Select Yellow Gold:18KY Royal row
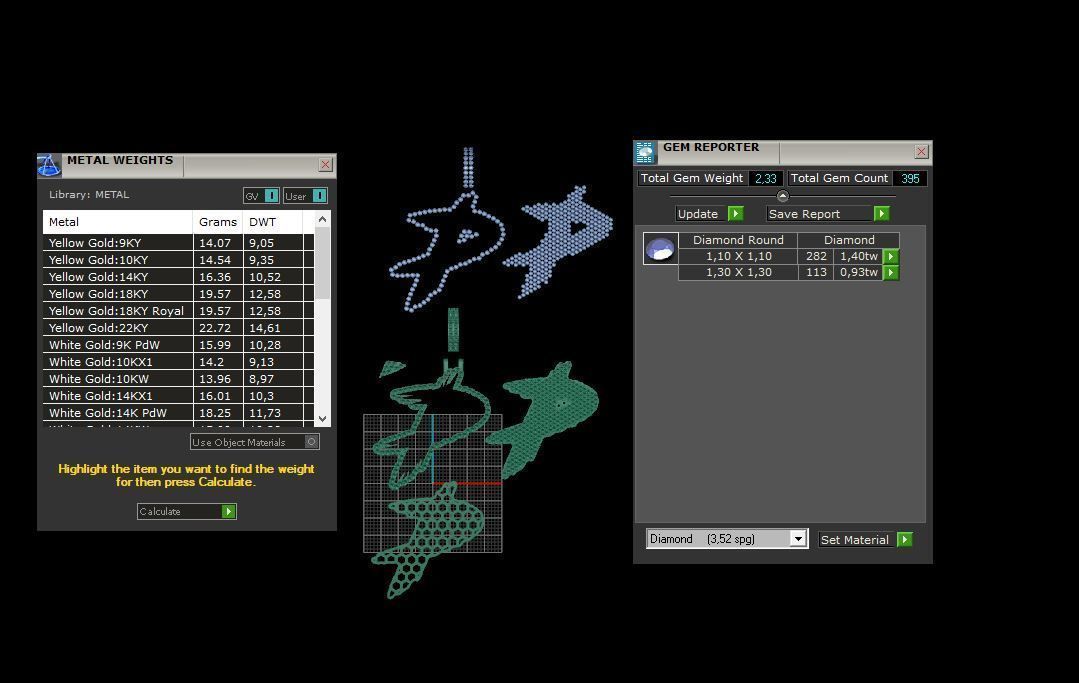The image size is (1079, 683). (x=178, y=311)
